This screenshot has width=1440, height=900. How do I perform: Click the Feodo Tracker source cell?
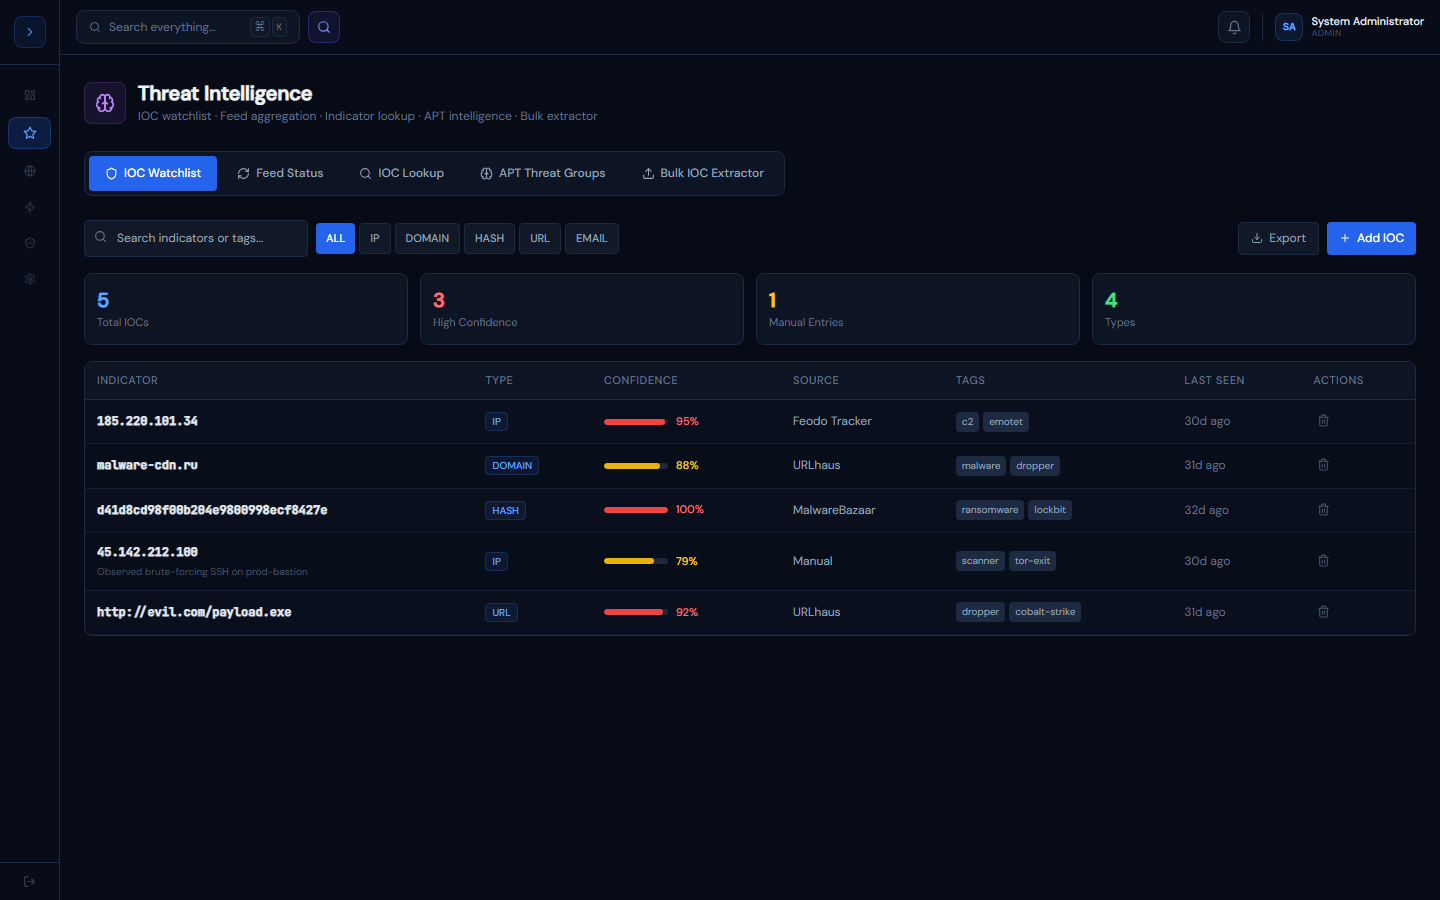coord(832,421)
